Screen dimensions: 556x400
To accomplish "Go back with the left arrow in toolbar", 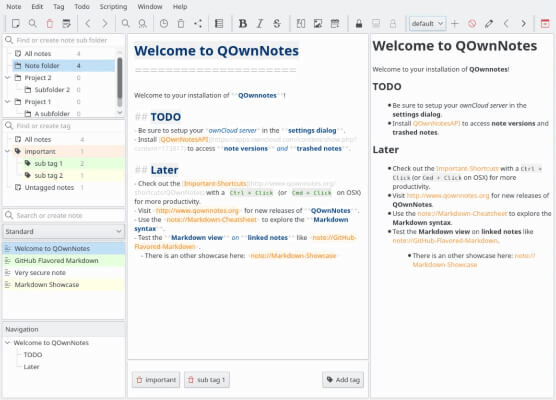I will pyautogui.click(x=88, y=24).
